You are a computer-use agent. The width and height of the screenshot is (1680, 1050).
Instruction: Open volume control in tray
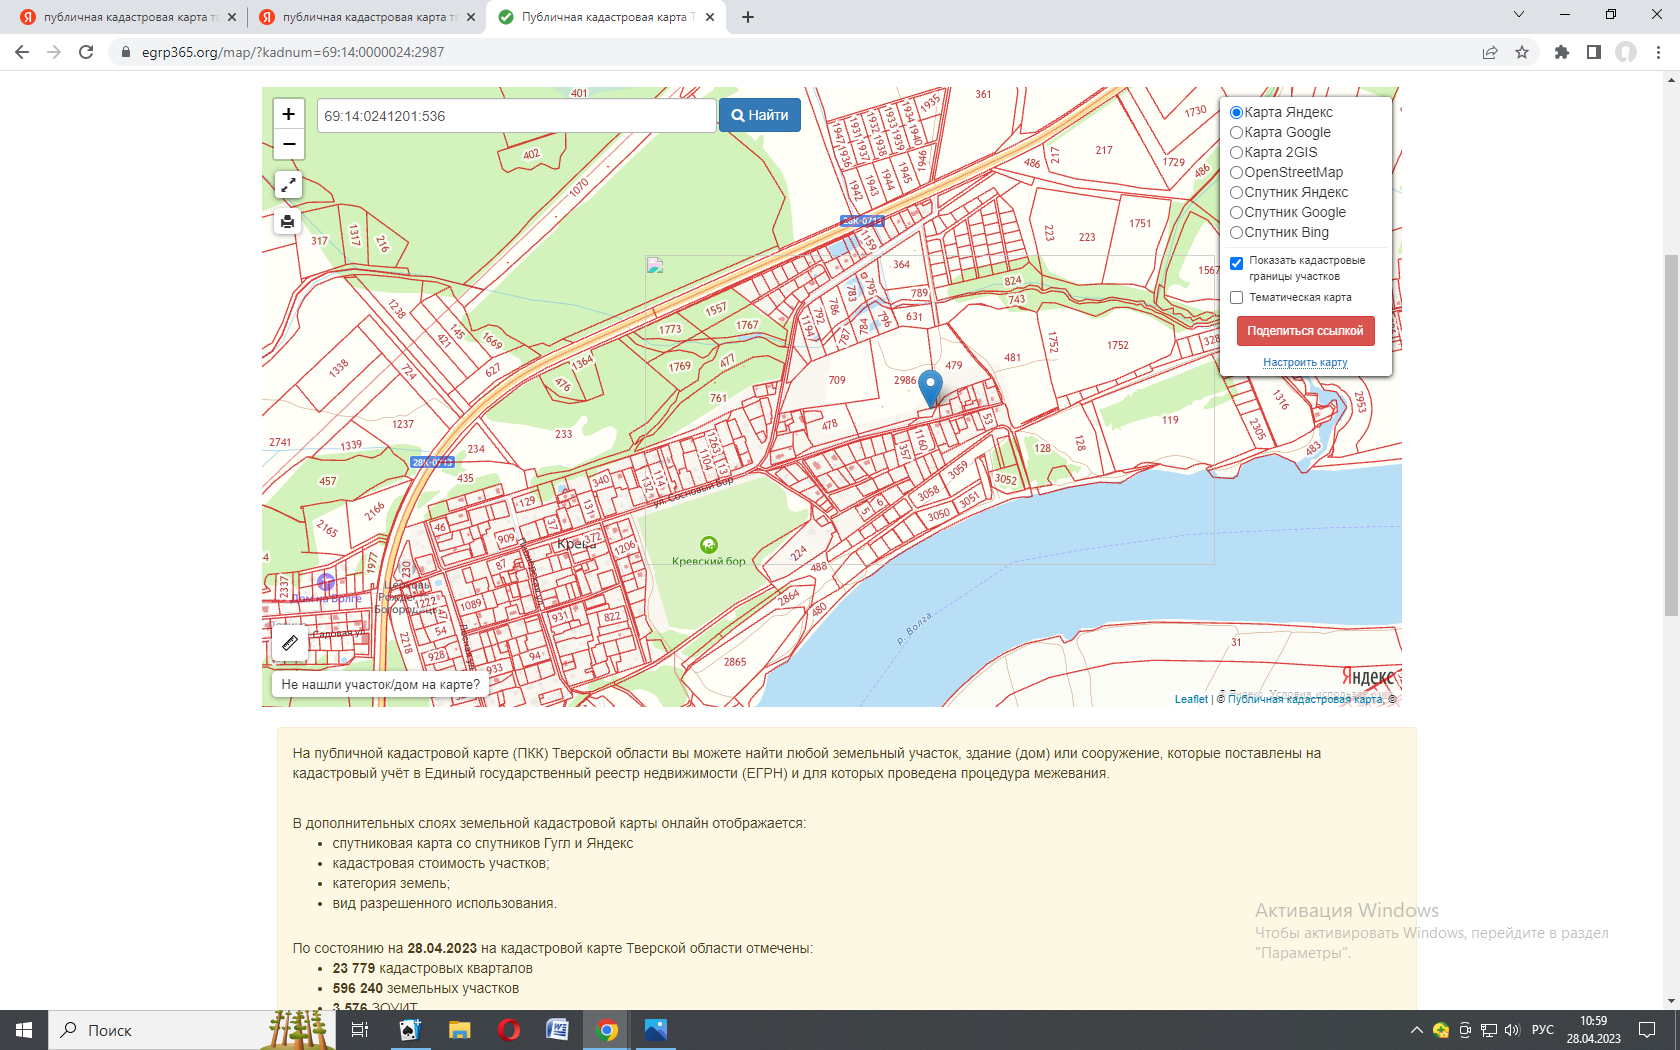(1511, 1030)
